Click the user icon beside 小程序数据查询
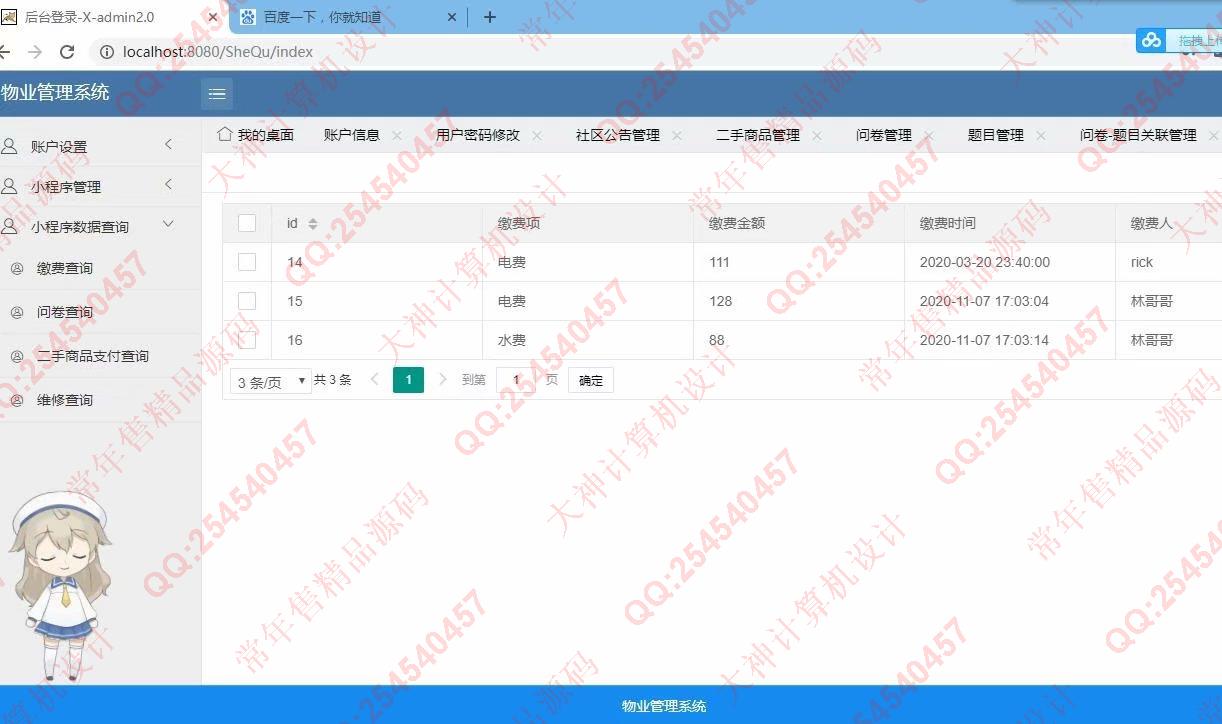The height and width of the screenshot is (724, 1222). [x=10, y=226]
